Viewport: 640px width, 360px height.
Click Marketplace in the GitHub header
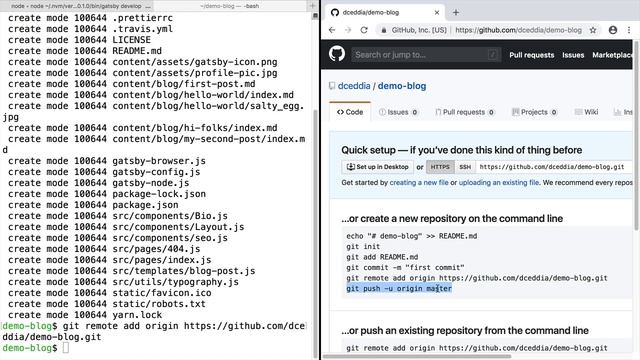click(612, 55)
